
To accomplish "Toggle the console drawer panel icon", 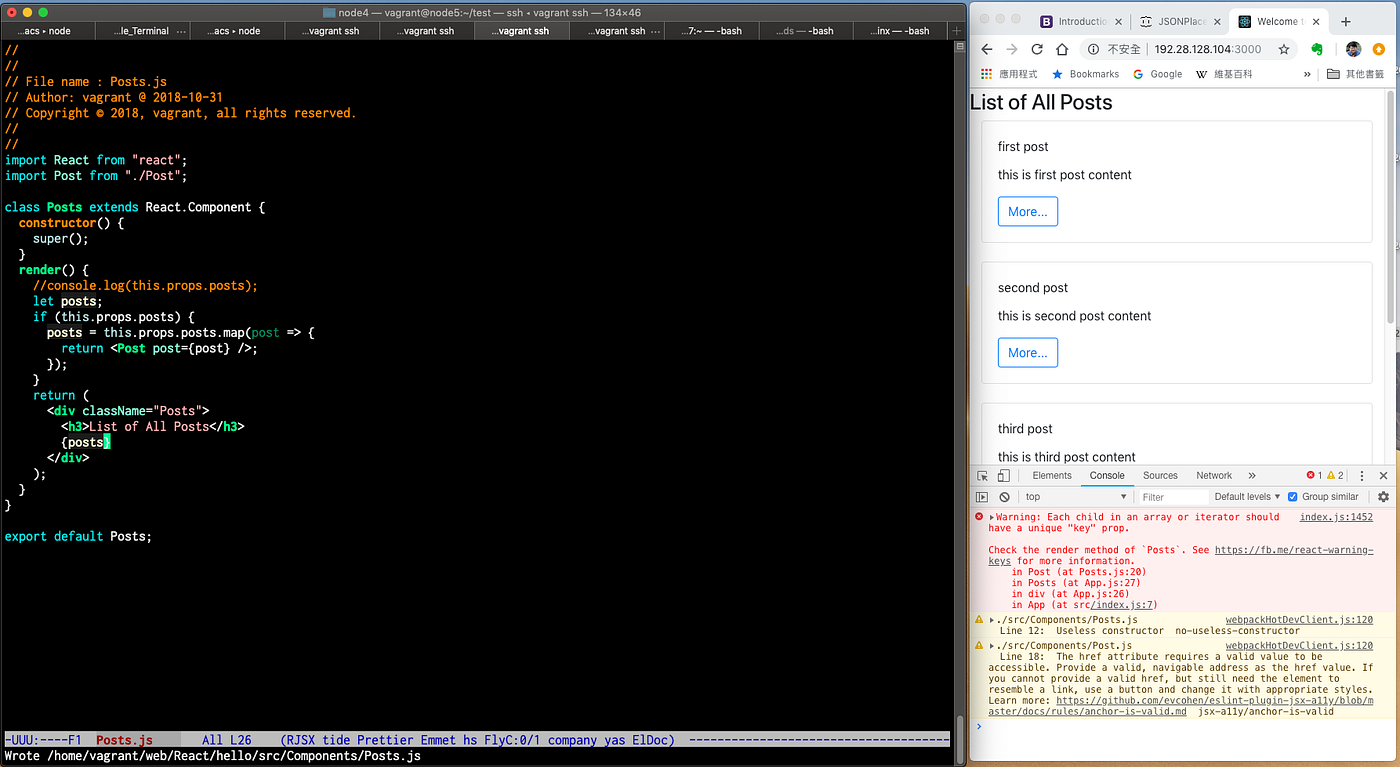I will 982,496.
